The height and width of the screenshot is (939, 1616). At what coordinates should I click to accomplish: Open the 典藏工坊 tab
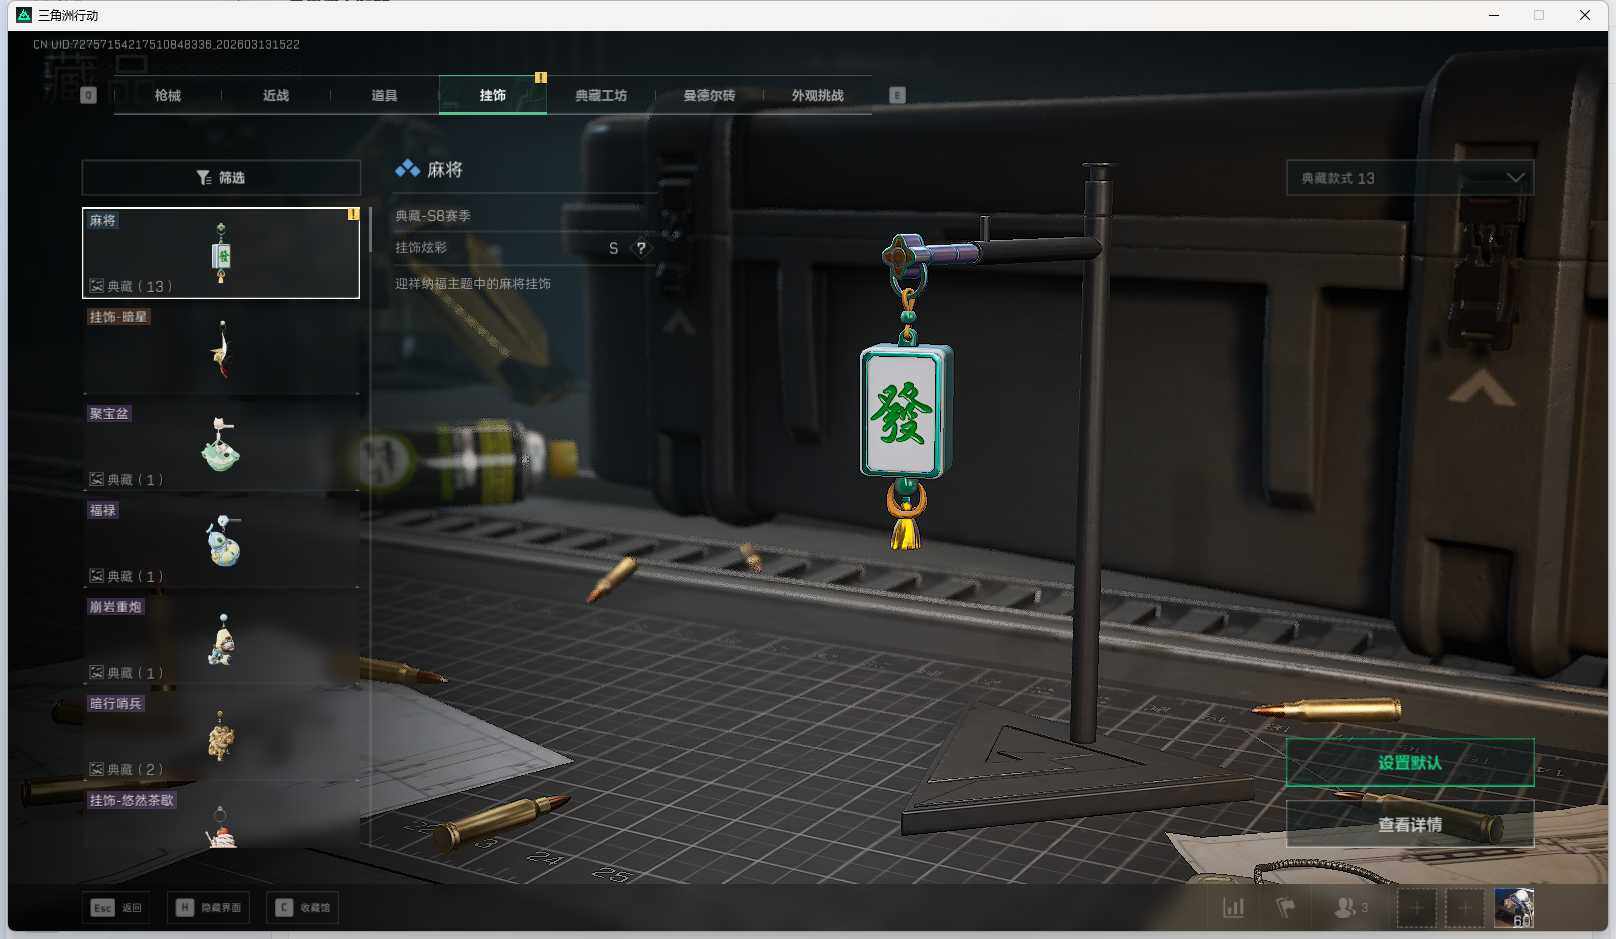[601, 96]
